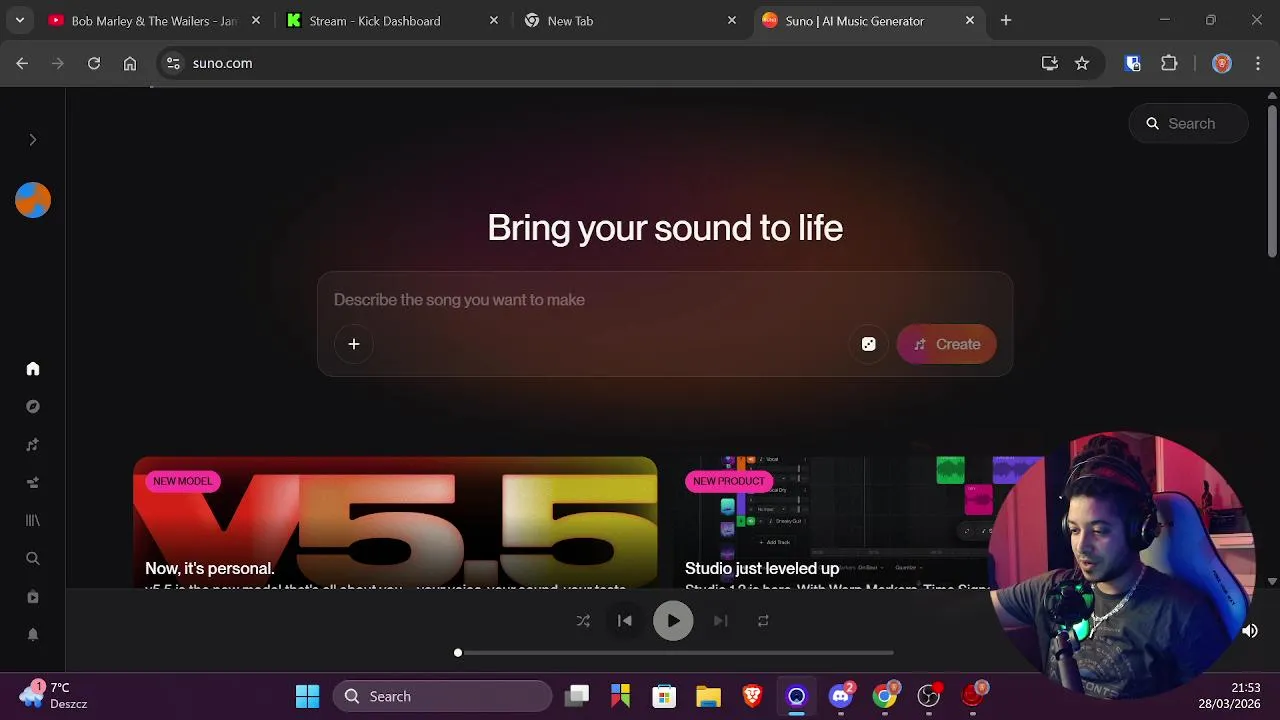1280x720 pixels.
Task: Click the suno.com address bar
Action: (x=610, y=63)
